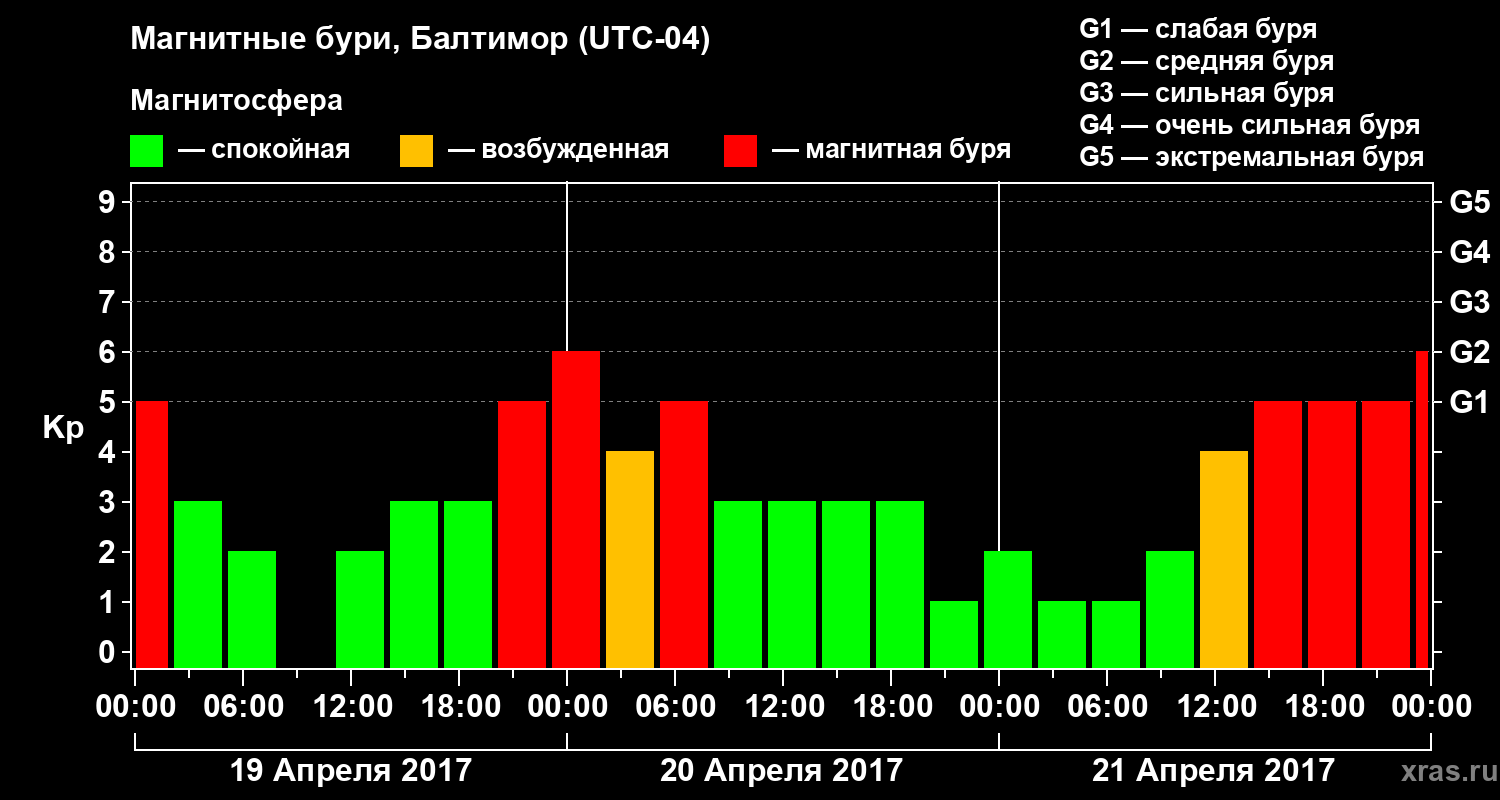Image resolution: width=1500 pixels, height=800 pixels.
Task: Select the 'G2 — средняя буря' legend line
Action: click(x=1206, y=61)
